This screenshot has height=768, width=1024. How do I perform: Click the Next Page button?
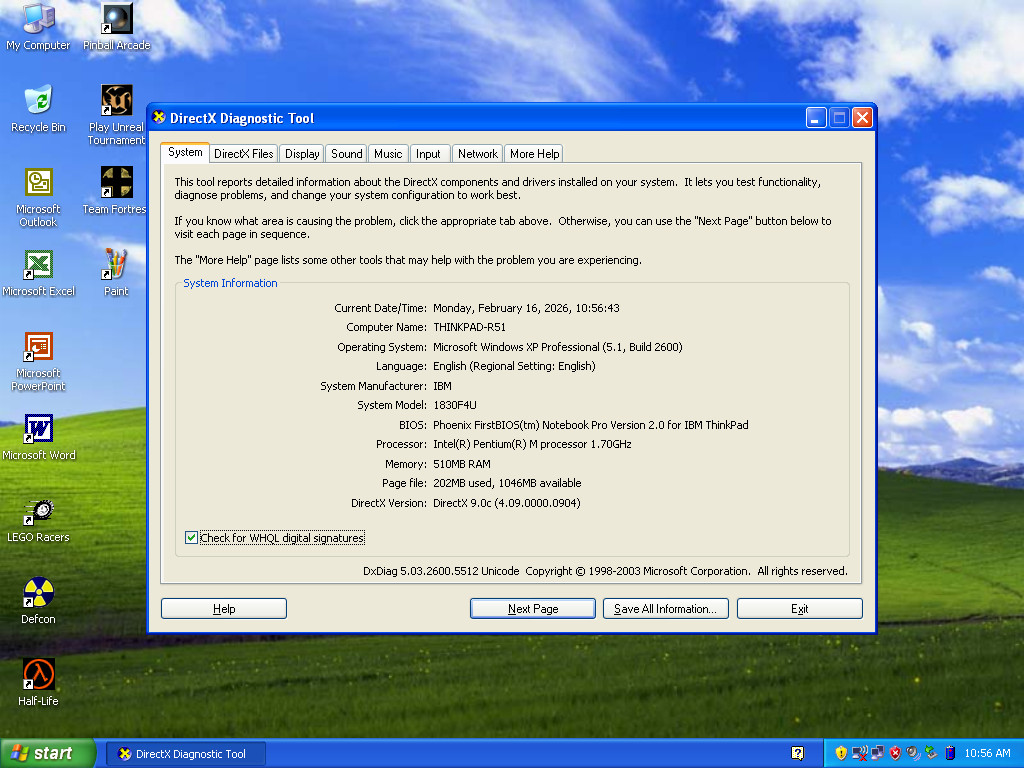coord(533,609)
